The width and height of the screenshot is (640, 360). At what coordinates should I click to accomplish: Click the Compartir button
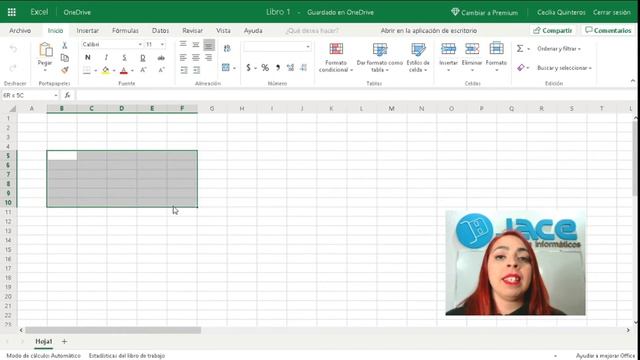click(x=553, y=30)
